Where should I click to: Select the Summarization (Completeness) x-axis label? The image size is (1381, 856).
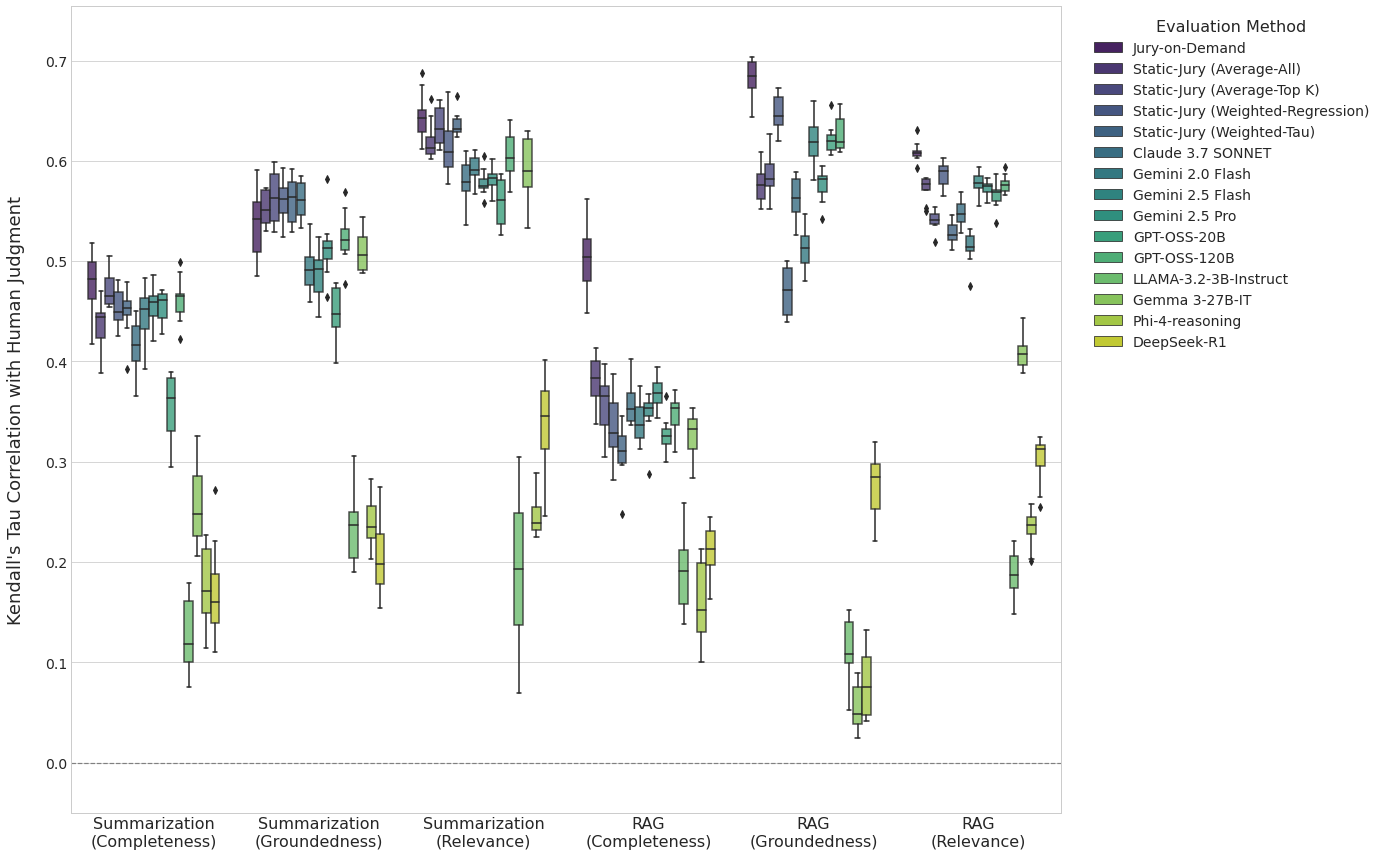click(x=153, y=833)
